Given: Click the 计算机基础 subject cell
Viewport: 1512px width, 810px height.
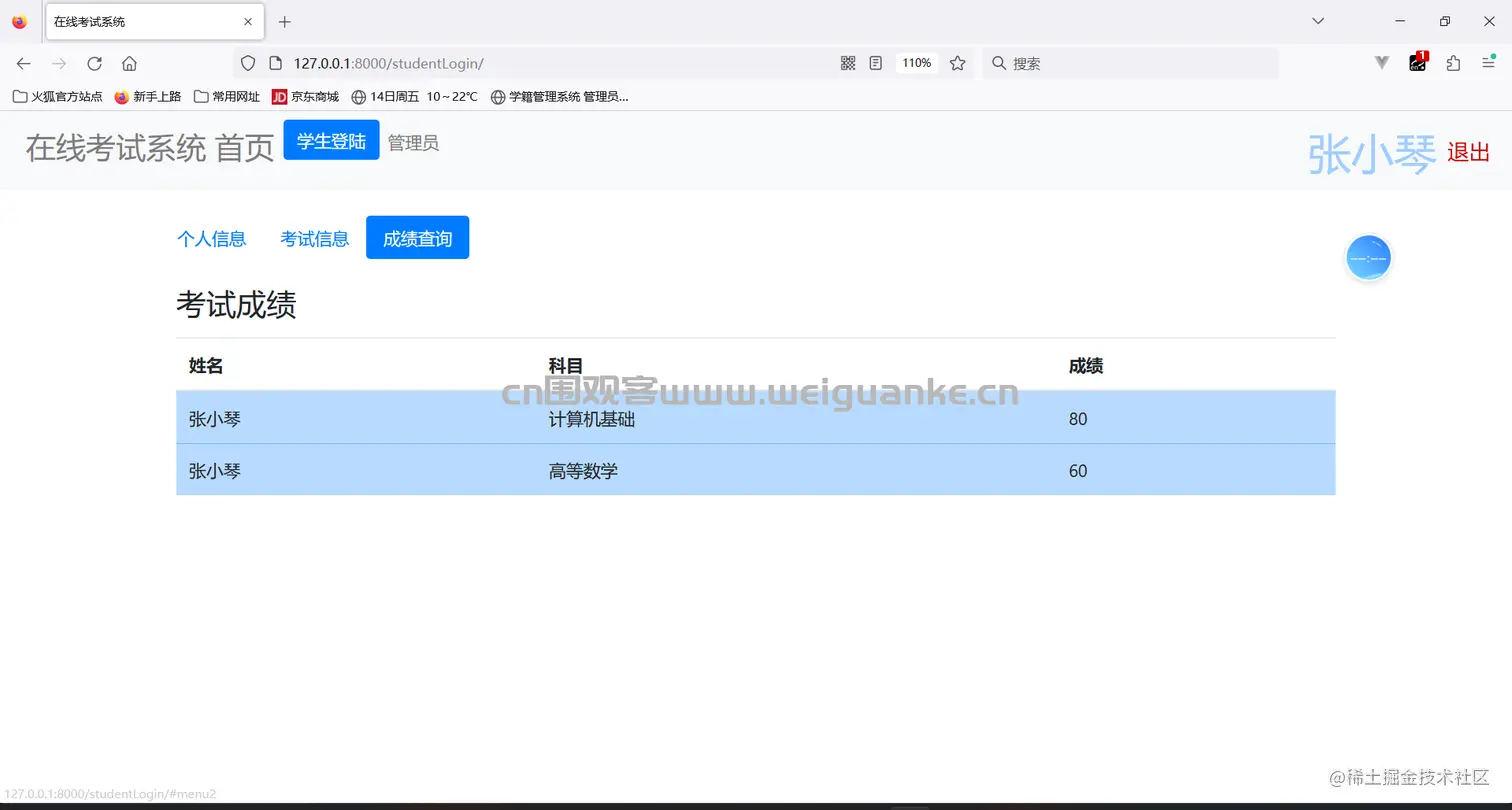Looking at the screenshot, I should pyautogui.click(x=592, y=419).
